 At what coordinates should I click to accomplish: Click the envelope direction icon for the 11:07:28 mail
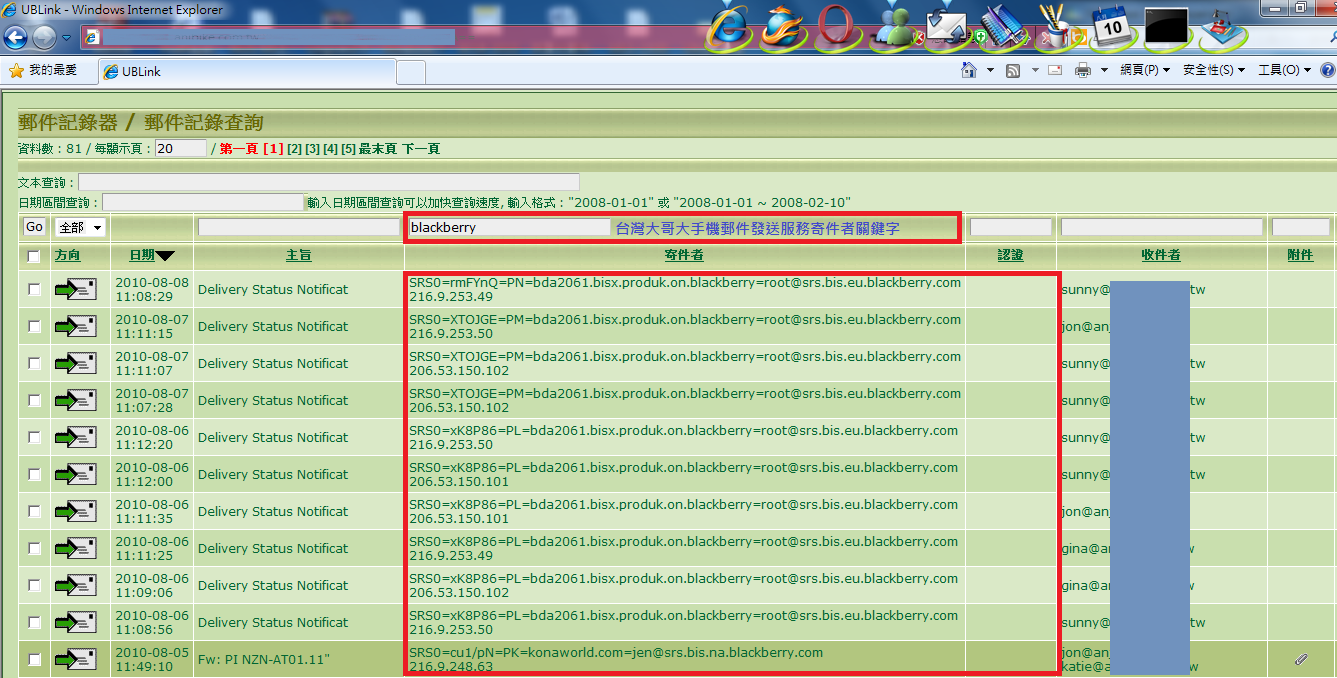(75, 400)
